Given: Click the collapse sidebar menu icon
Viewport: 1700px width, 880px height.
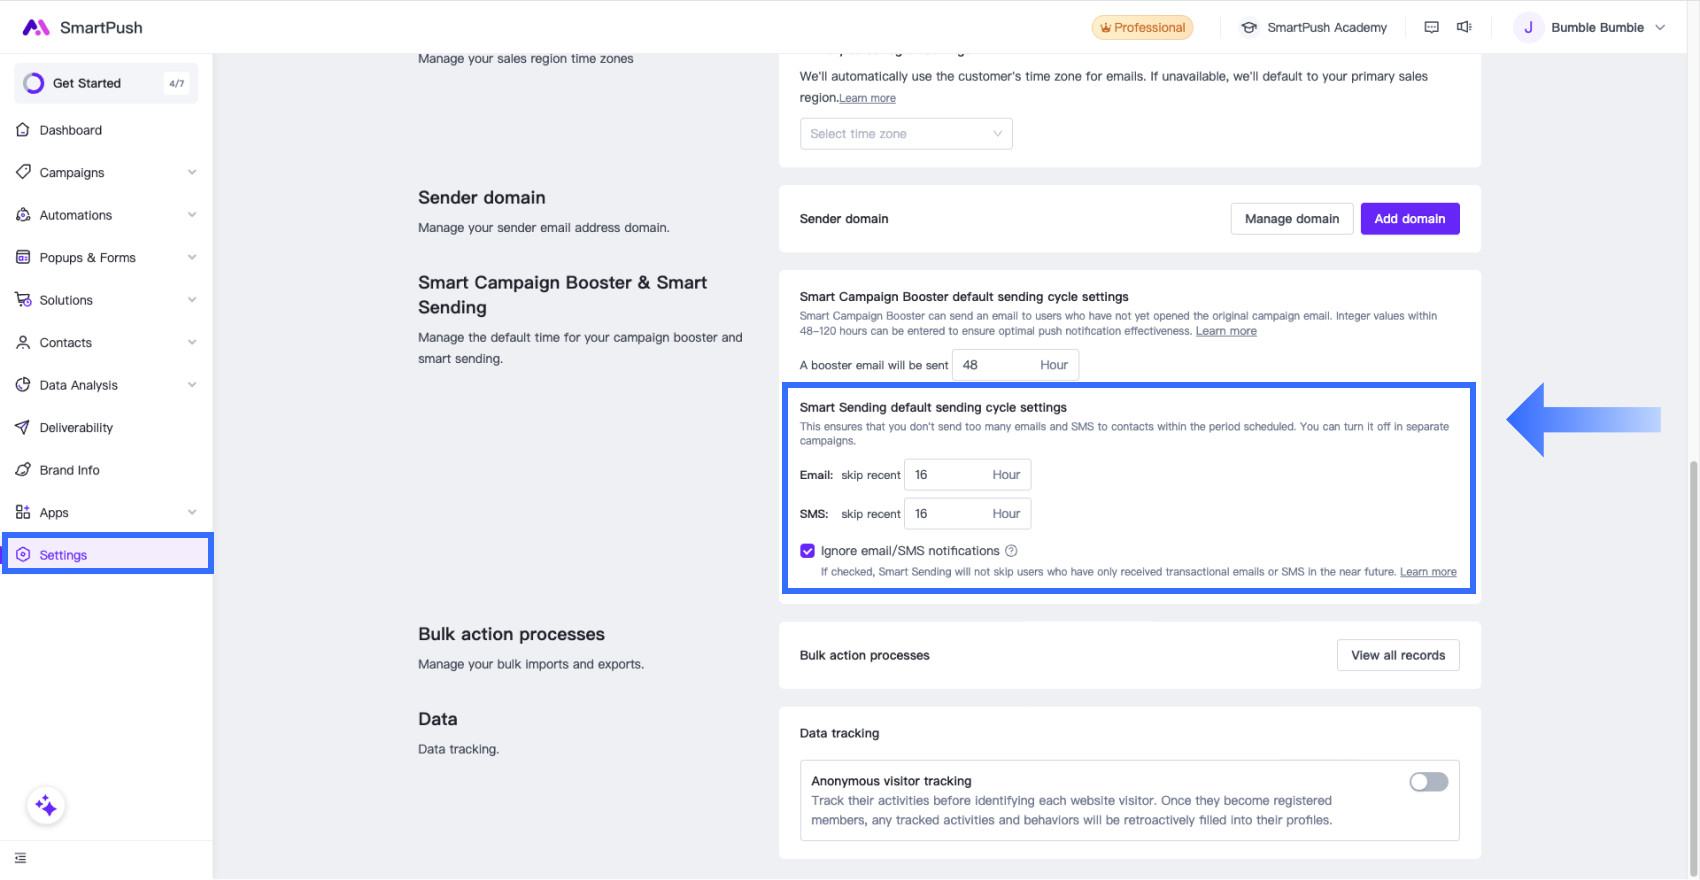Looking at the screenshot, I should [x=21, y=858].
